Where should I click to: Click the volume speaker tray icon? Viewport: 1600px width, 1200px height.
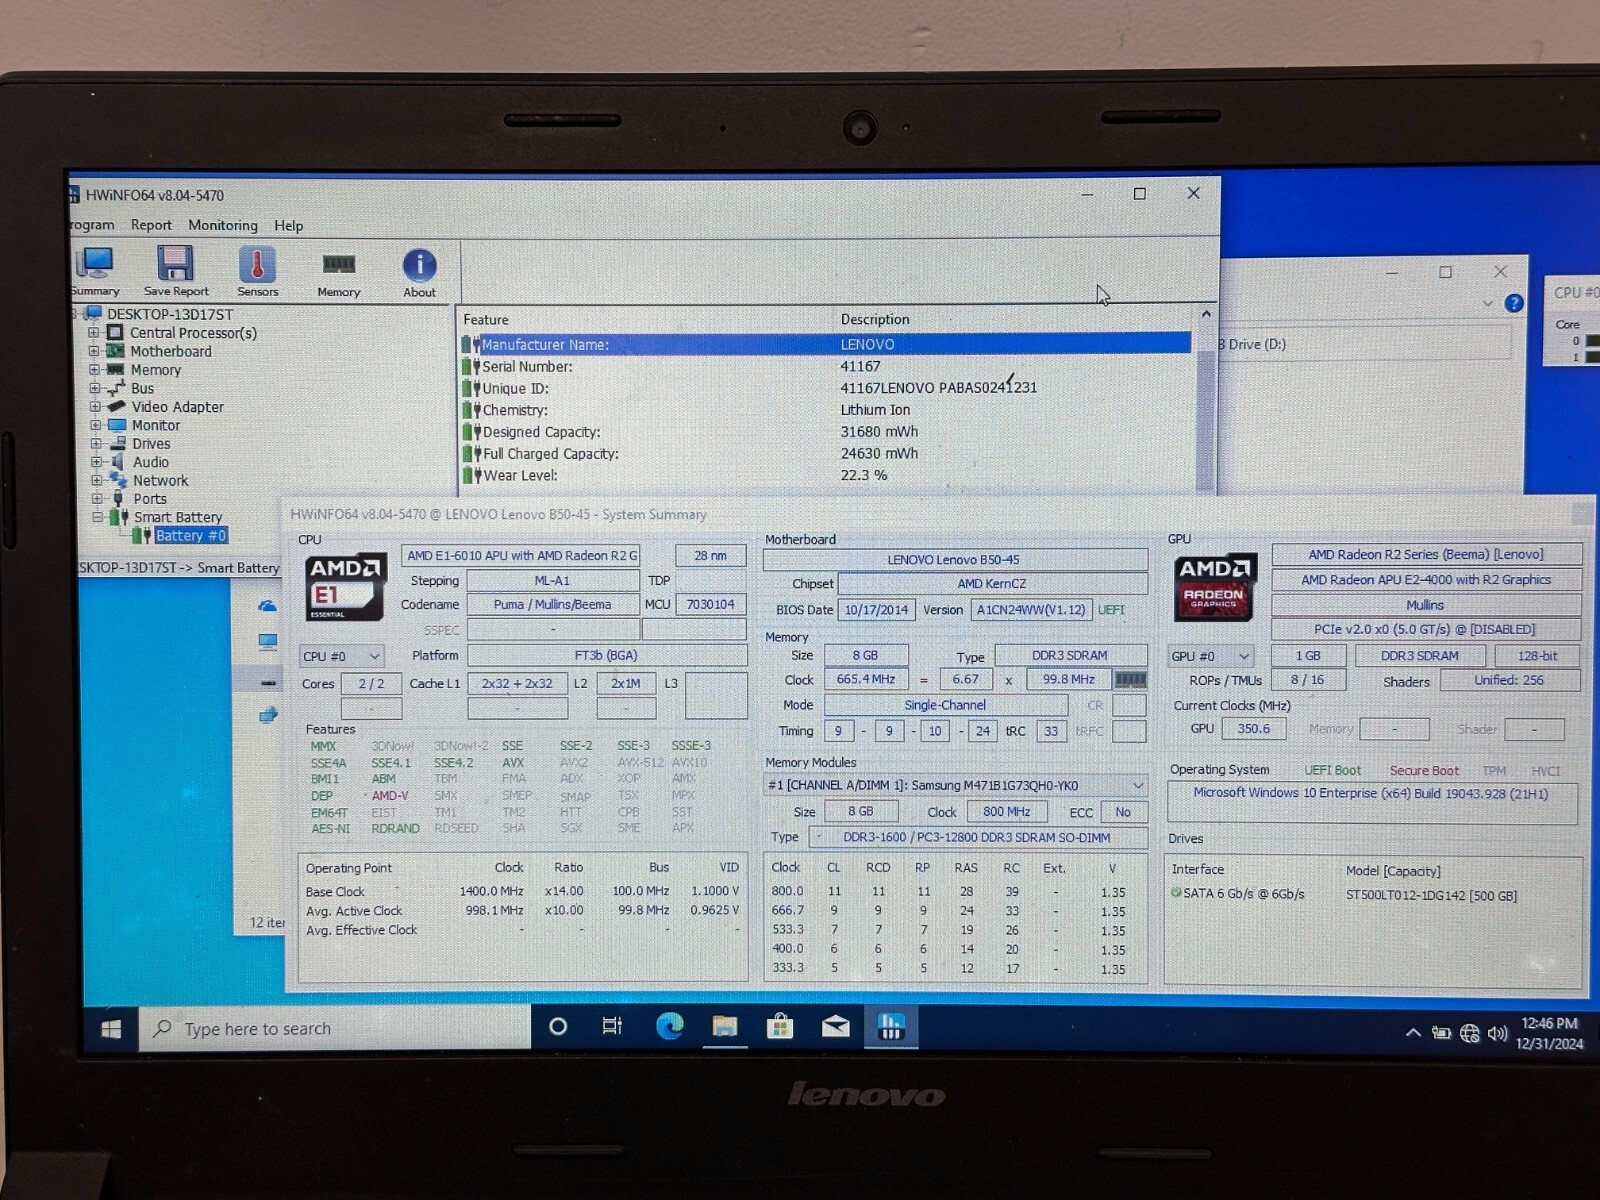click(x=1497, y=1034)
